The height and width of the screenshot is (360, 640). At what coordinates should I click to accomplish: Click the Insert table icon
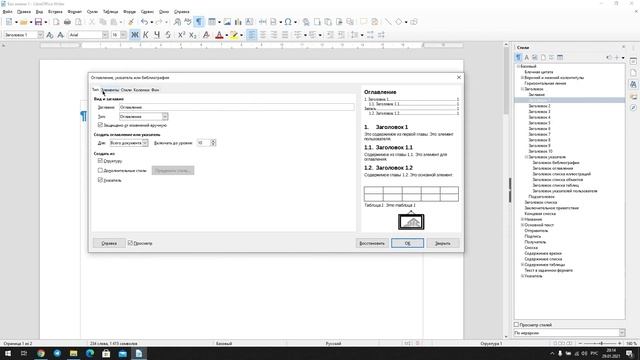tap(212, 22)
